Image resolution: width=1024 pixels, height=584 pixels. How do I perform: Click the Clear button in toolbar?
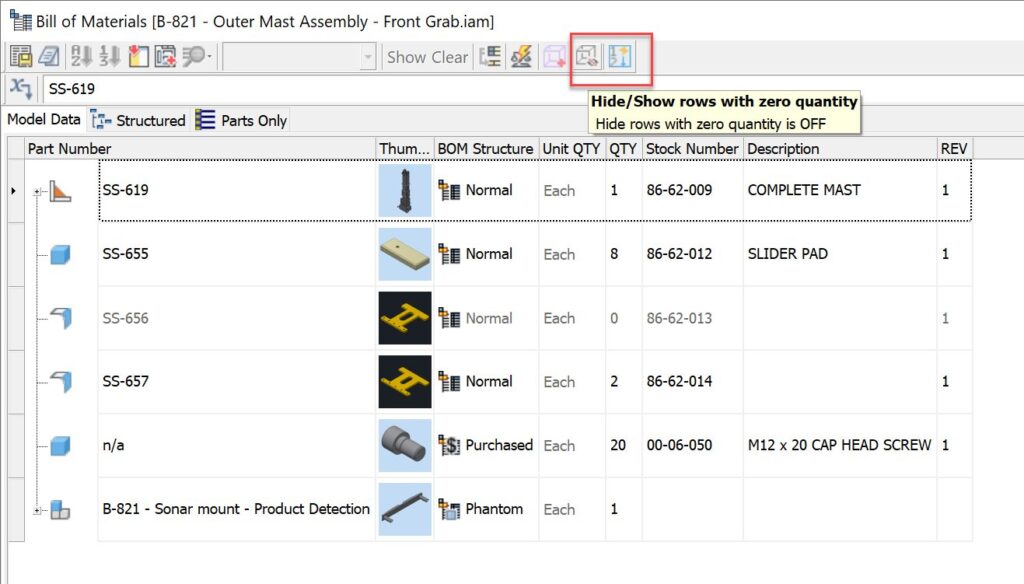(449, 57)
